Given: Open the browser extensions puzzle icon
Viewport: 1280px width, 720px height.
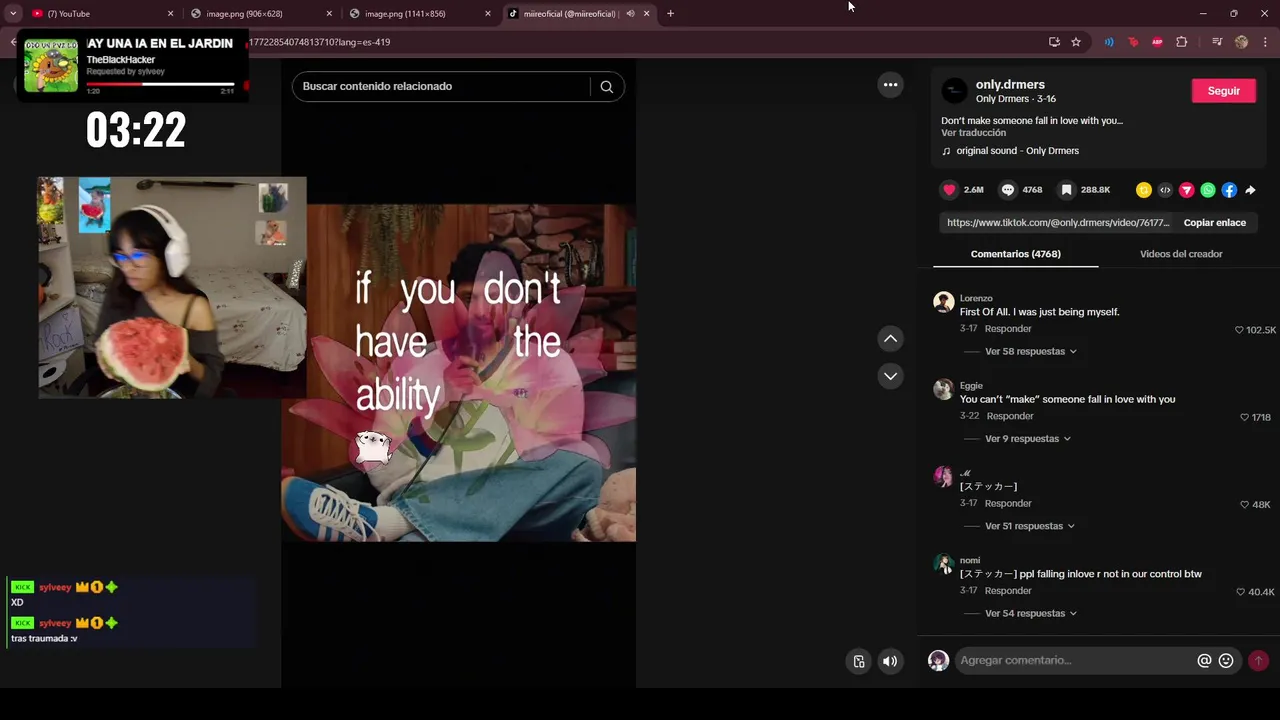Looking at the screenshot, I should tap(1181, 42).
